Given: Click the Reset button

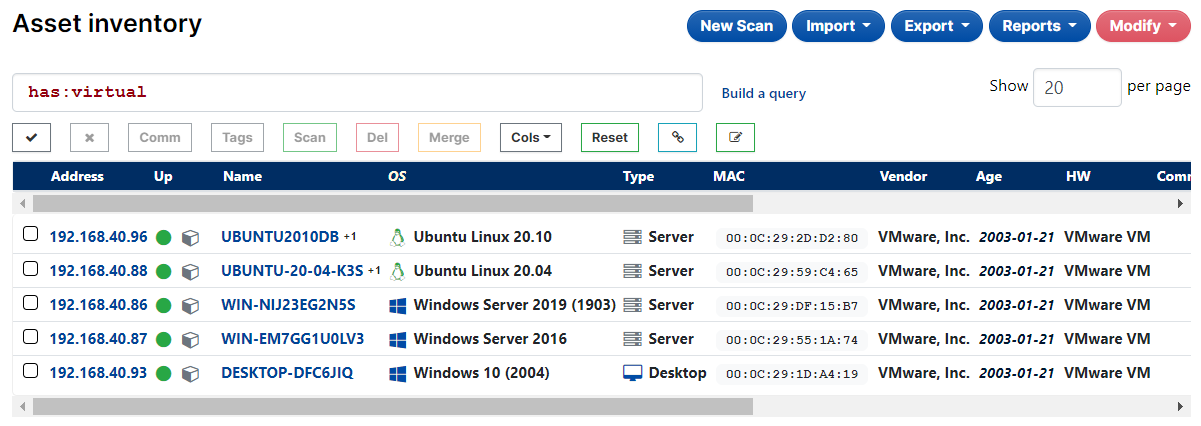Looking at the screenshot, I should coord(610,138).
